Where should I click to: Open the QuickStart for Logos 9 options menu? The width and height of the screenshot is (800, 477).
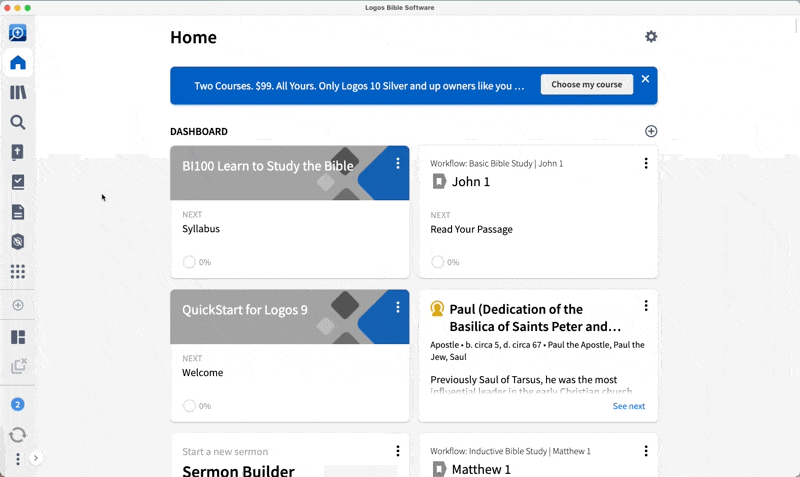point(398,307)
